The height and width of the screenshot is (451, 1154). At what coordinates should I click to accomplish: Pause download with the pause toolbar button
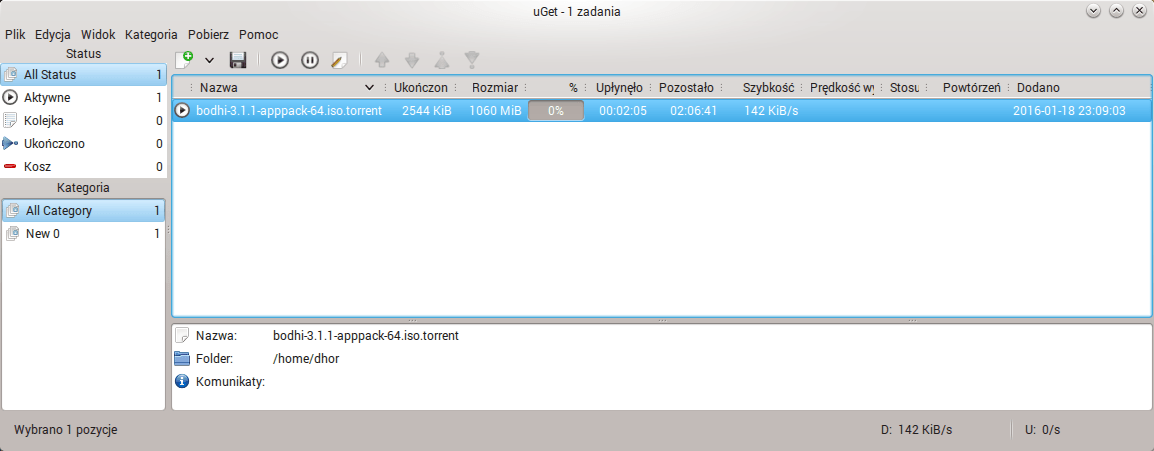point(310,60)
